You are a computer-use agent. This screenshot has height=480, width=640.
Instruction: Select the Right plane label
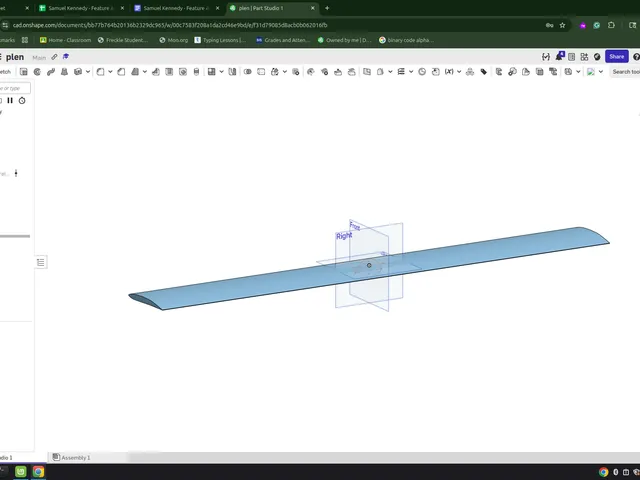[344, 236]
